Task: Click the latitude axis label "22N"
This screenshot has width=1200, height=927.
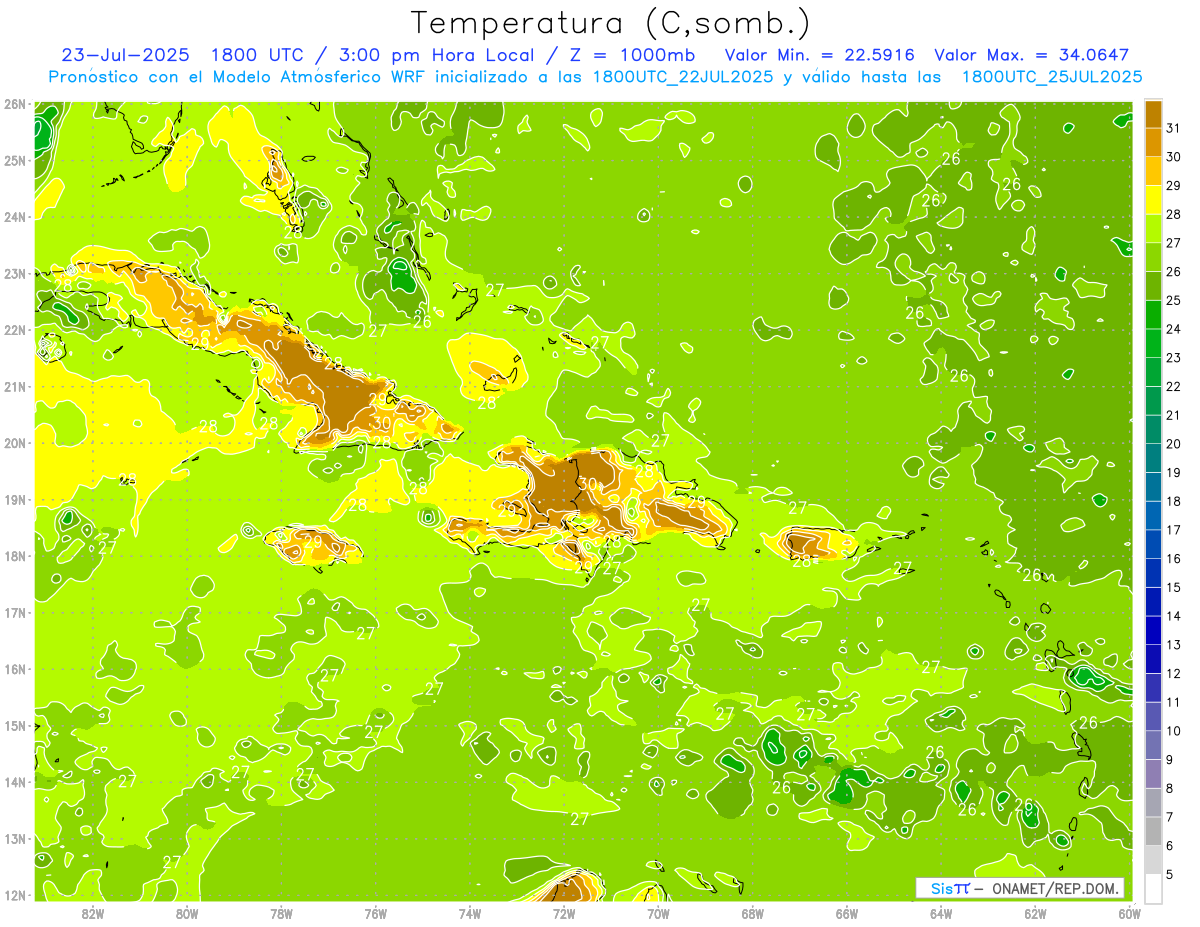Action: (x=15, y=330)
